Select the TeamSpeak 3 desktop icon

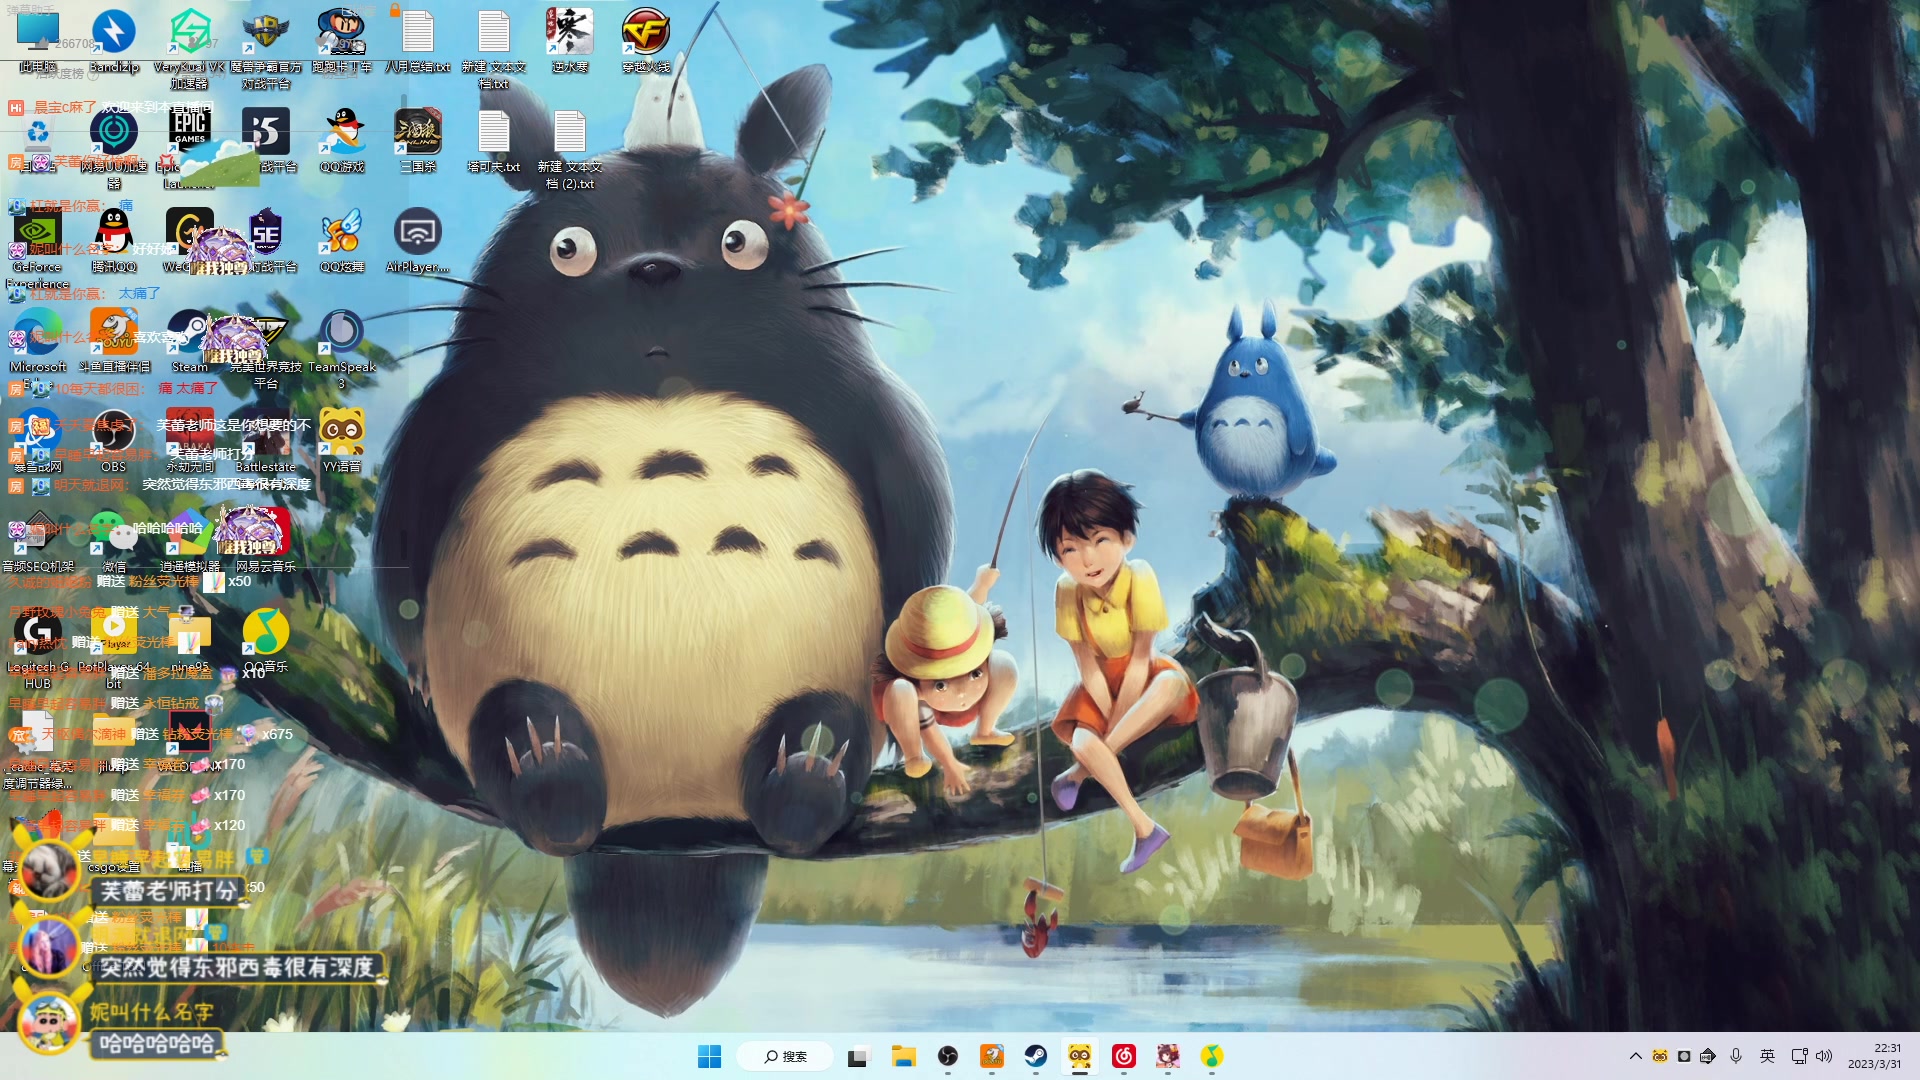coord(341,348)
